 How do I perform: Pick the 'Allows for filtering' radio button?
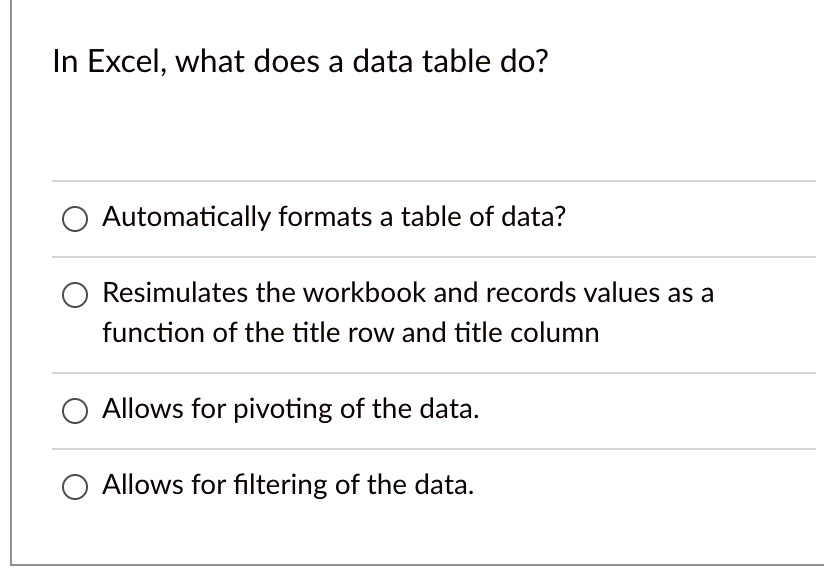75,486
